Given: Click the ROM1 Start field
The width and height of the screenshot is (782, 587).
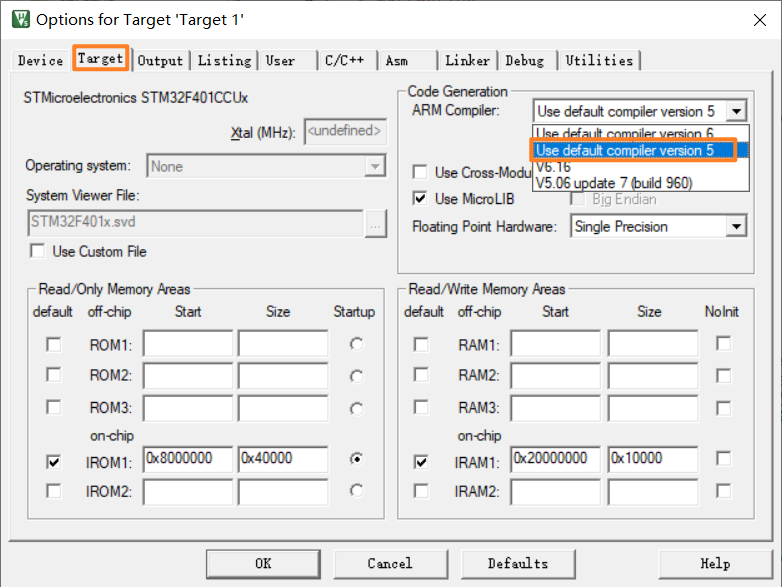Looking at the screenshot, I should click(x=188, y=343).
